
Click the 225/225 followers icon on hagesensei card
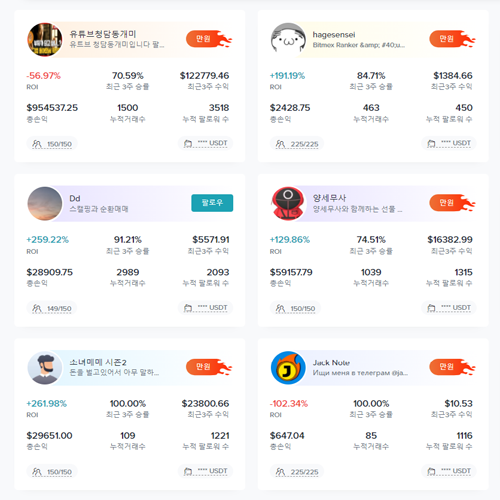[x=280, y=144]
